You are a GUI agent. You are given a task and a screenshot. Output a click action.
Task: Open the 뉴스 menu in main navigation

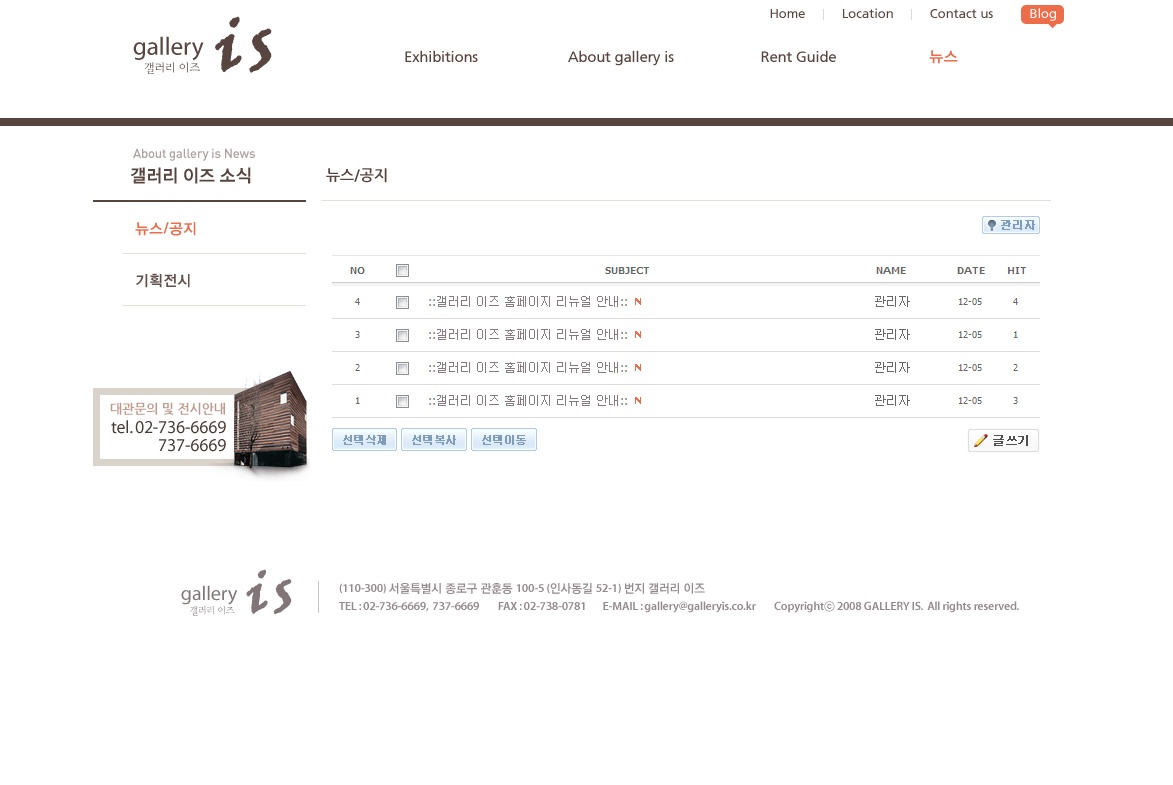click(x=943, y=57)
